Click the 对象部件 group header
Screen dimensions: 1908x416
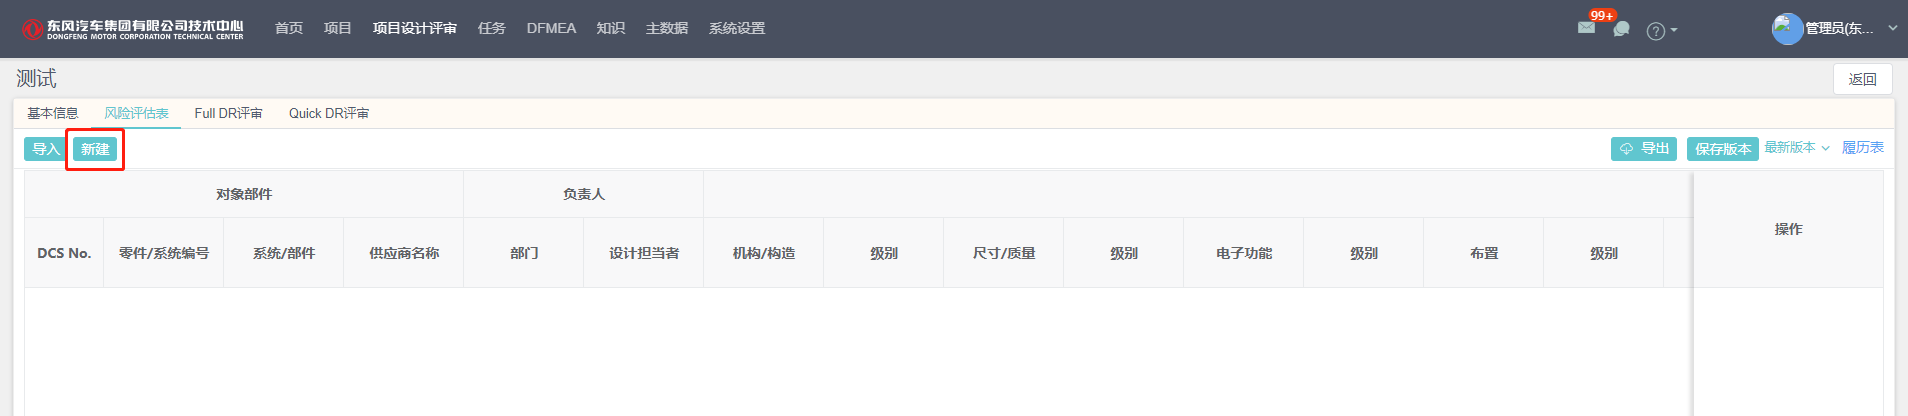244,194
